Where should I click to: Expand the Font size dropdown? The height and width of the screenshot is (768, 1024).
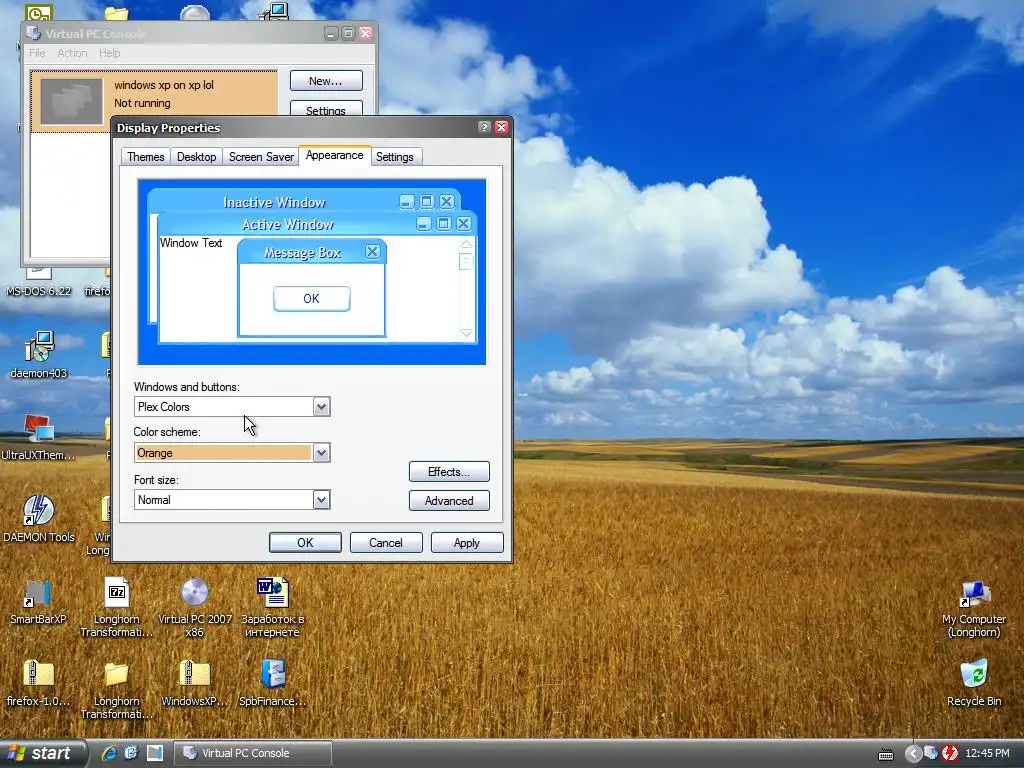(x=321, y=500)
